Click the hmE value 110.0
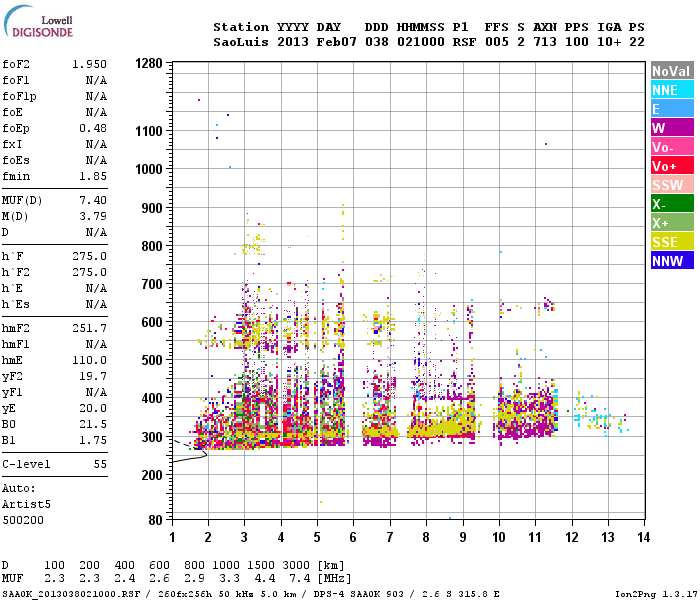The height and width of the screenshot is (600, 700). coord(89,360)
